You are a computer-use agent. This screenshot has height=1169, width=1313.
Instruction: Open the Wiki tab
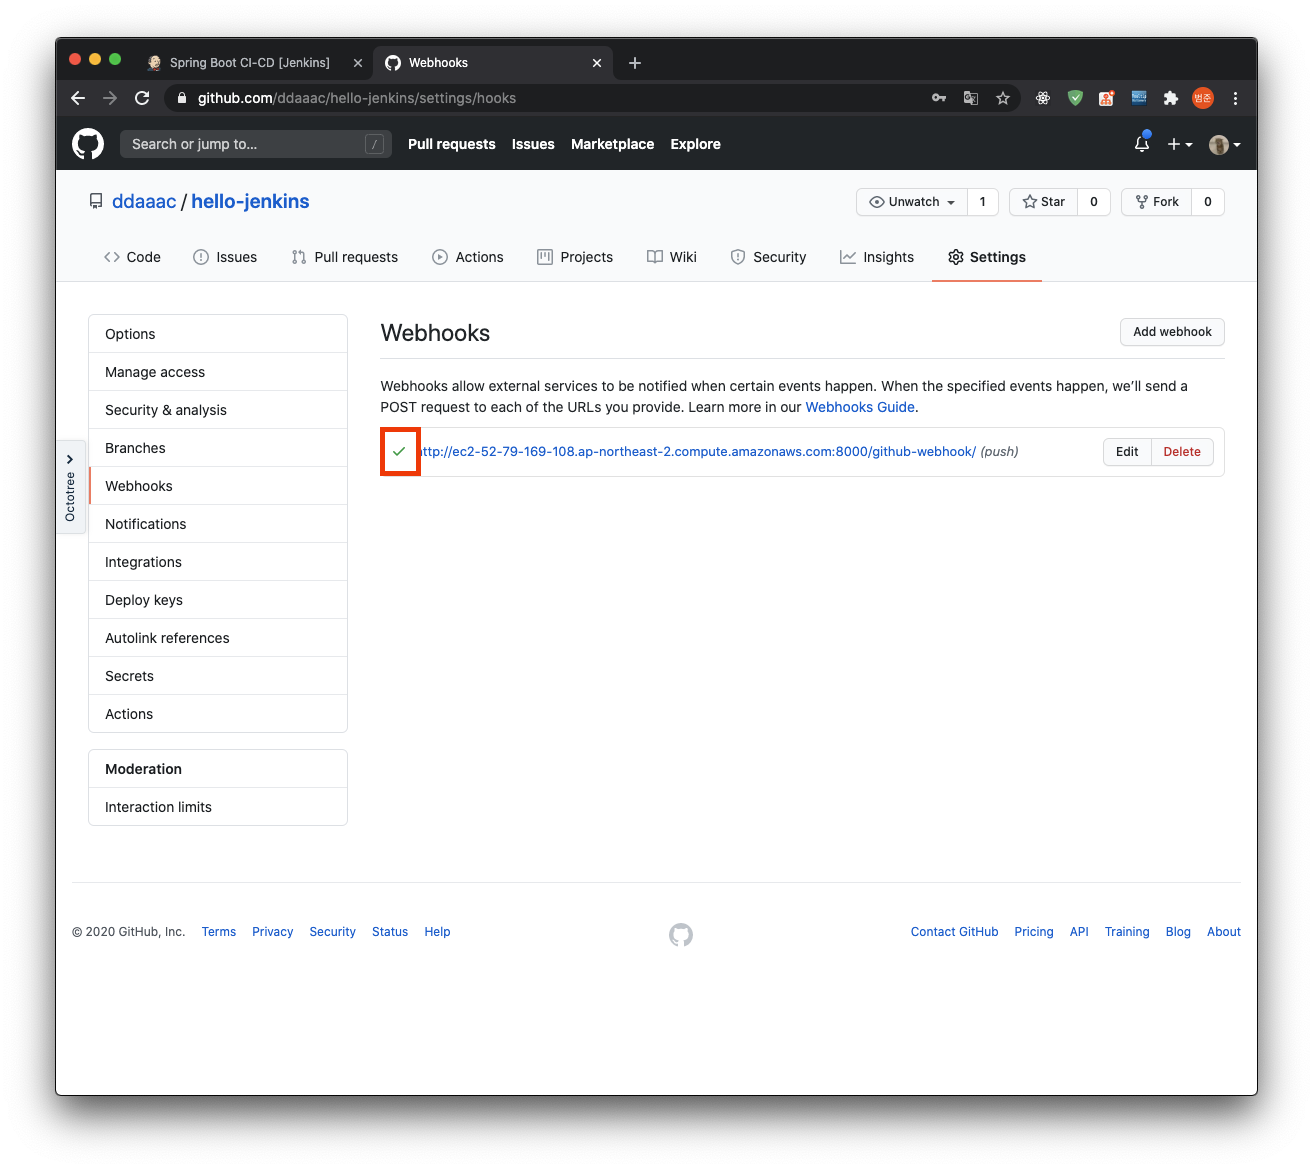(672, 257)
